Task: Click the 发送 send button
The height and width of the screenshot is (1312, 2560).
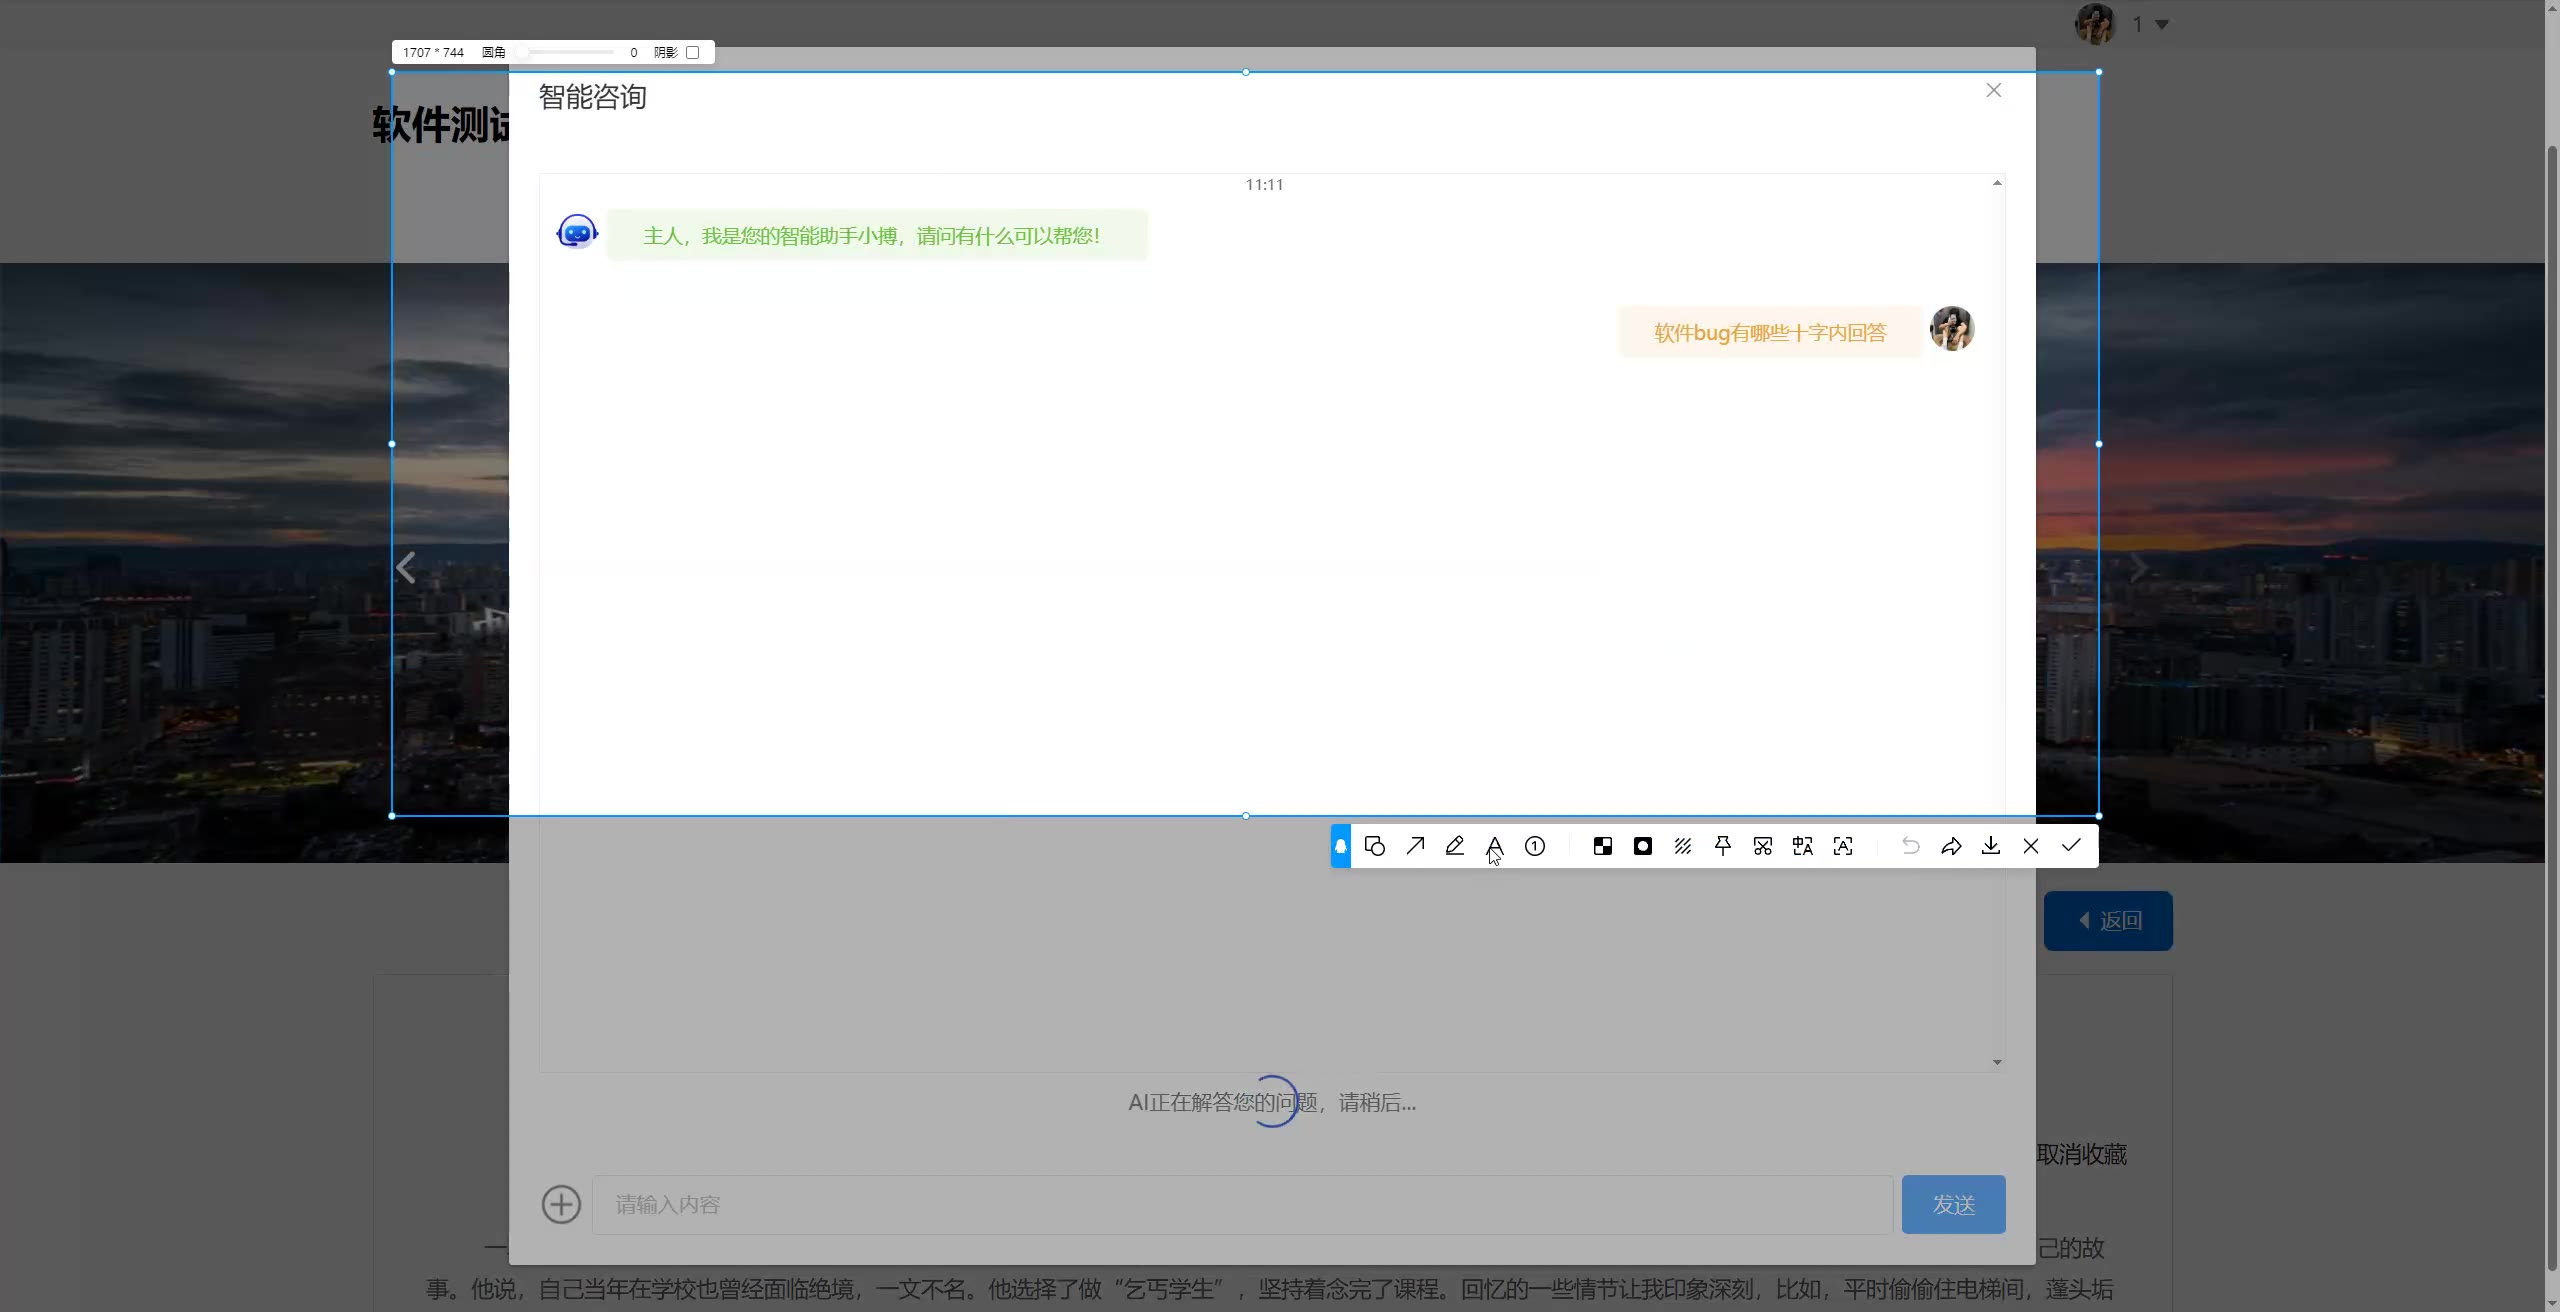Action: [x=1953, y=1204]
